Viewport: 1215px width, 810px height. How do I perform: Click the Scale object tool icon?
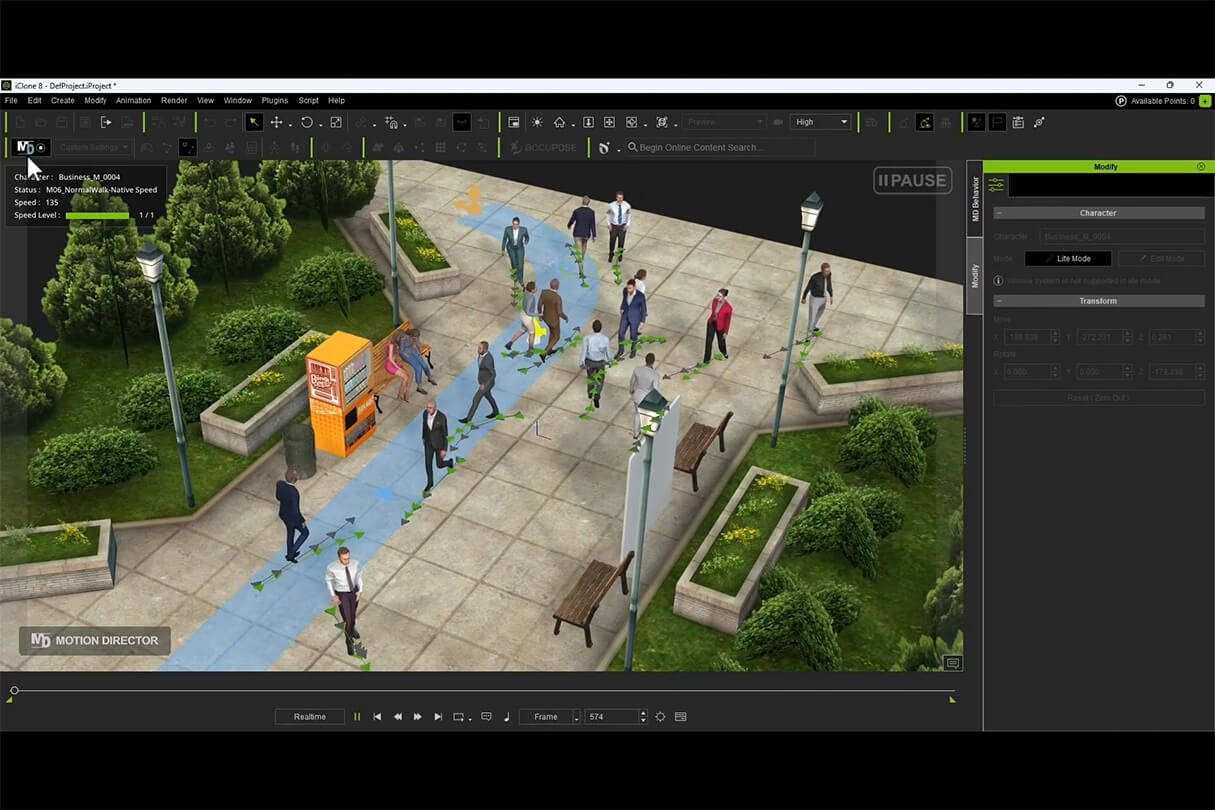click(x=336, y=122)
